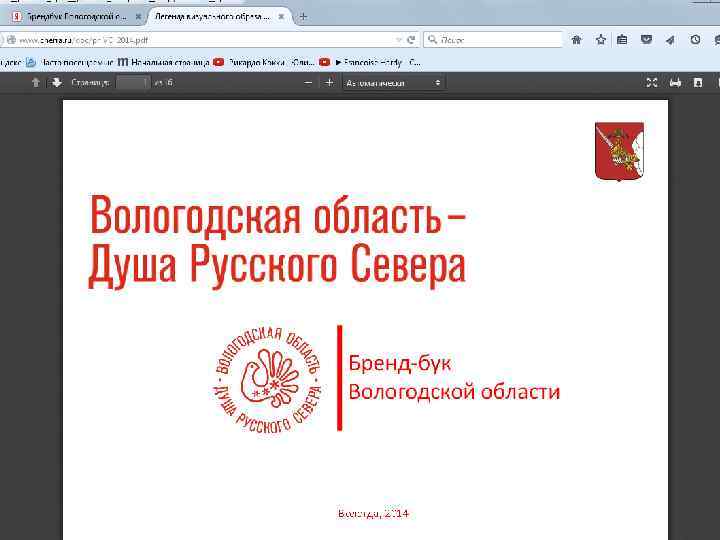This screenshot has width=720, height=540.
Task: Open address bar history dropdown arrow
Action: [x=399, y=40]
